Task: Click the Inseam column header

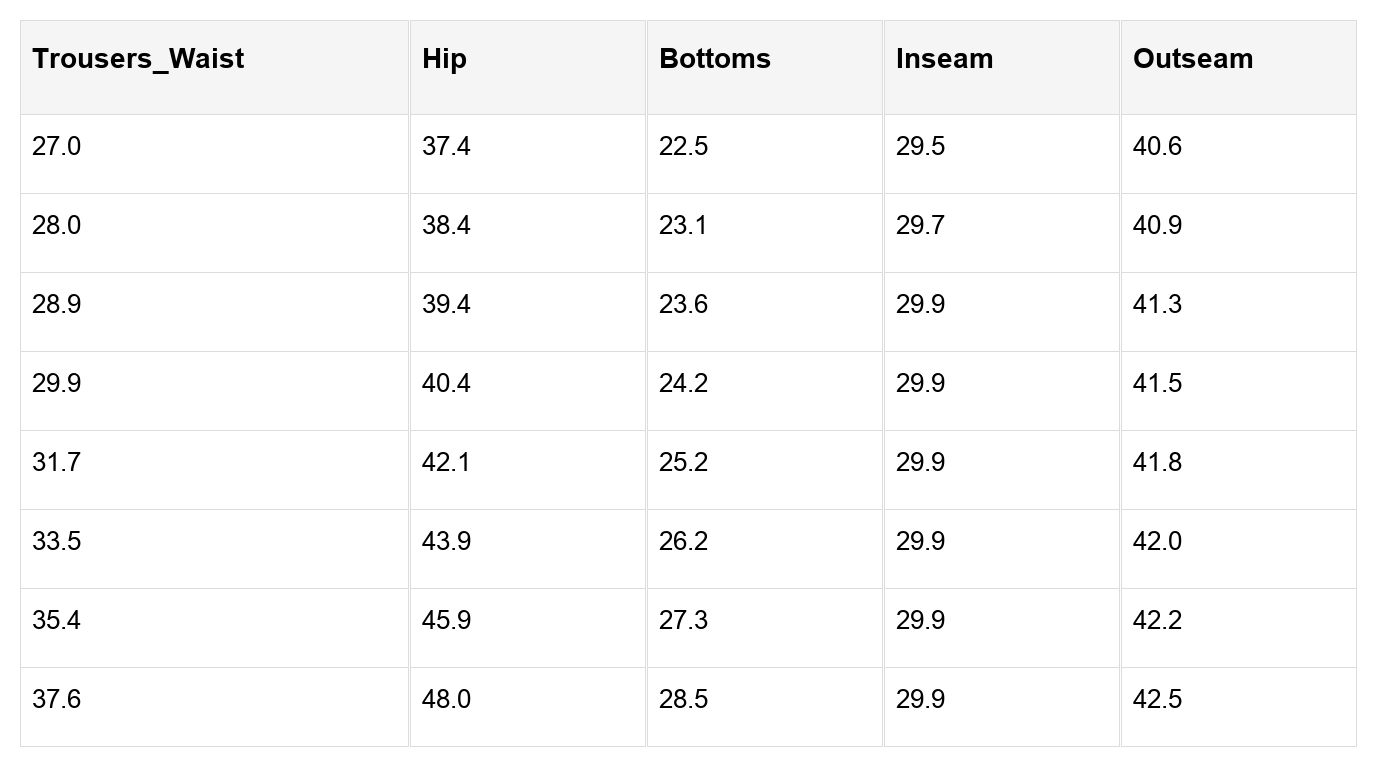Action: point(944,59)
